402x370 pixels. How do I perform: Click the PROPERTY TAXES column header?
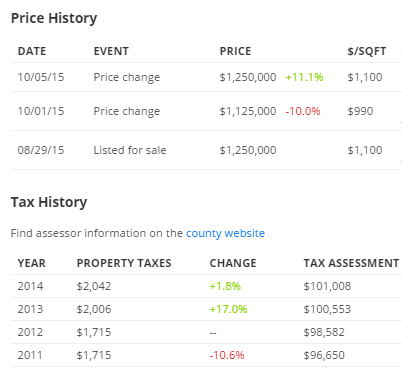124,263
